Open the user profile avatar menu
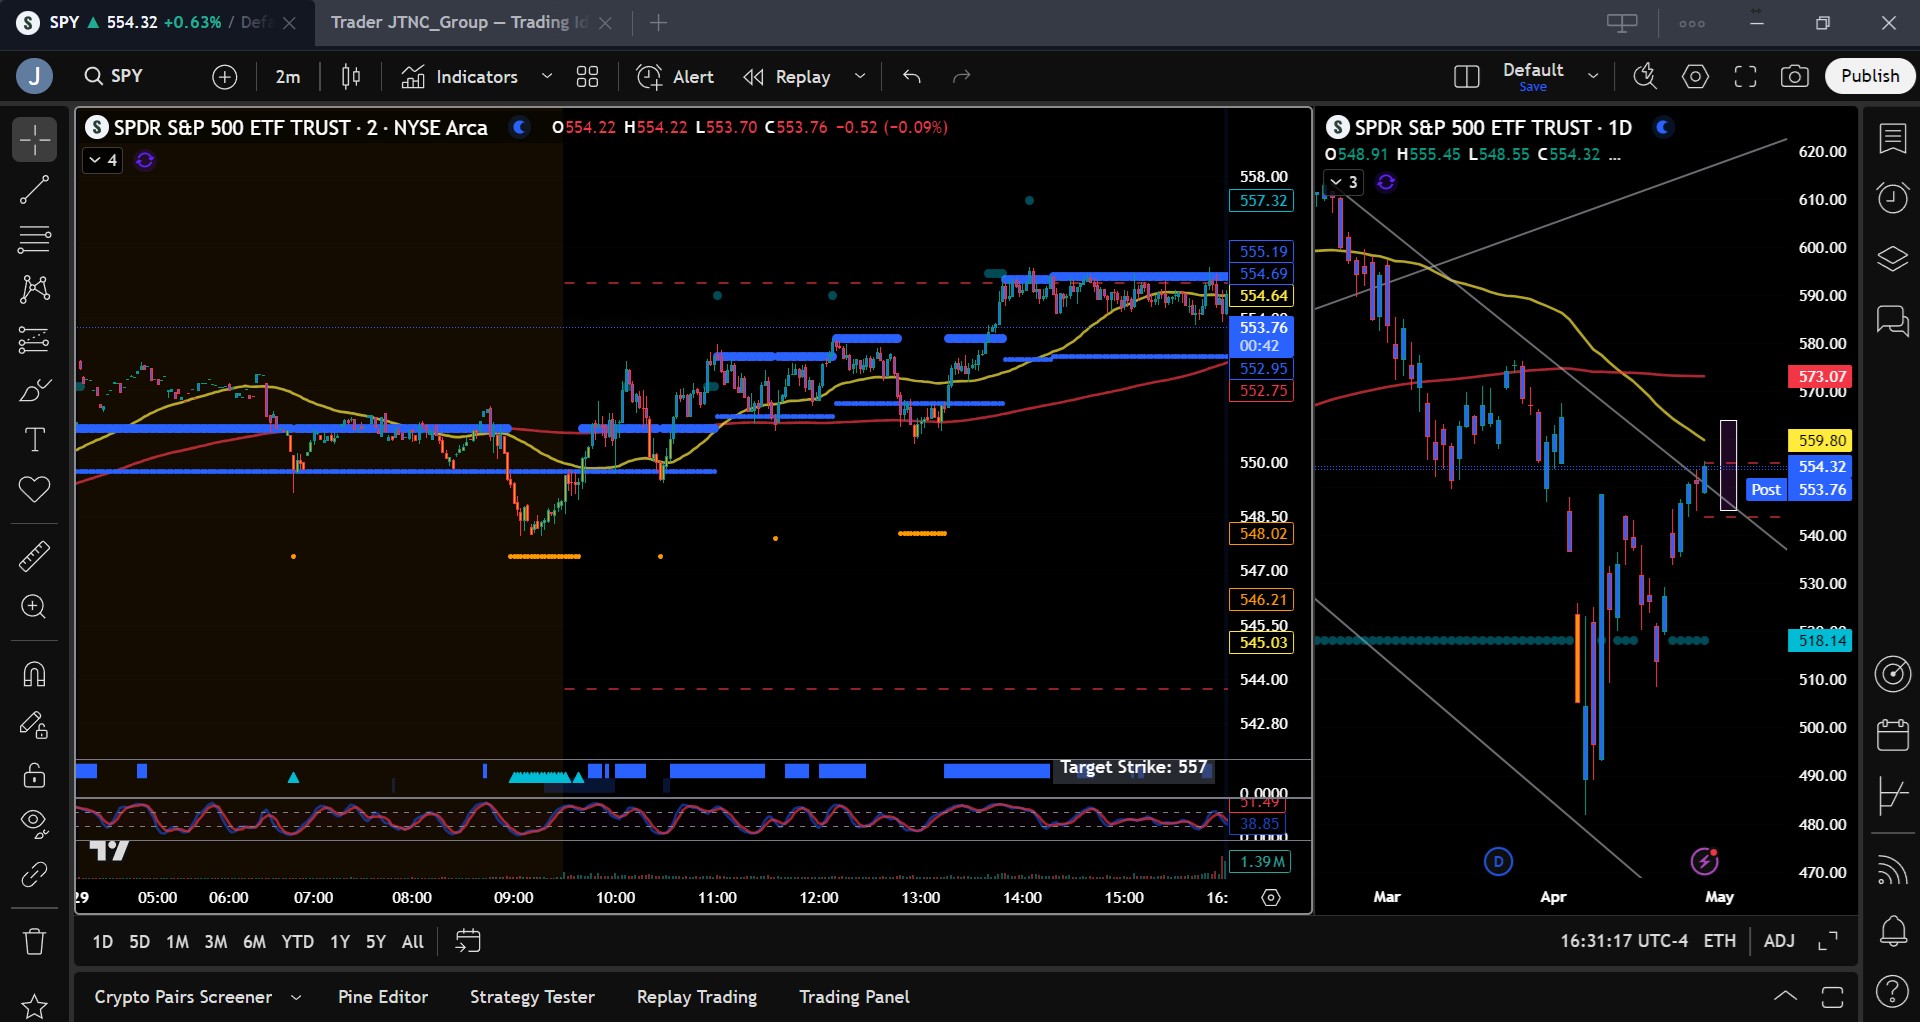This screenshot has height=1022, width=1920. pos(35,76)
